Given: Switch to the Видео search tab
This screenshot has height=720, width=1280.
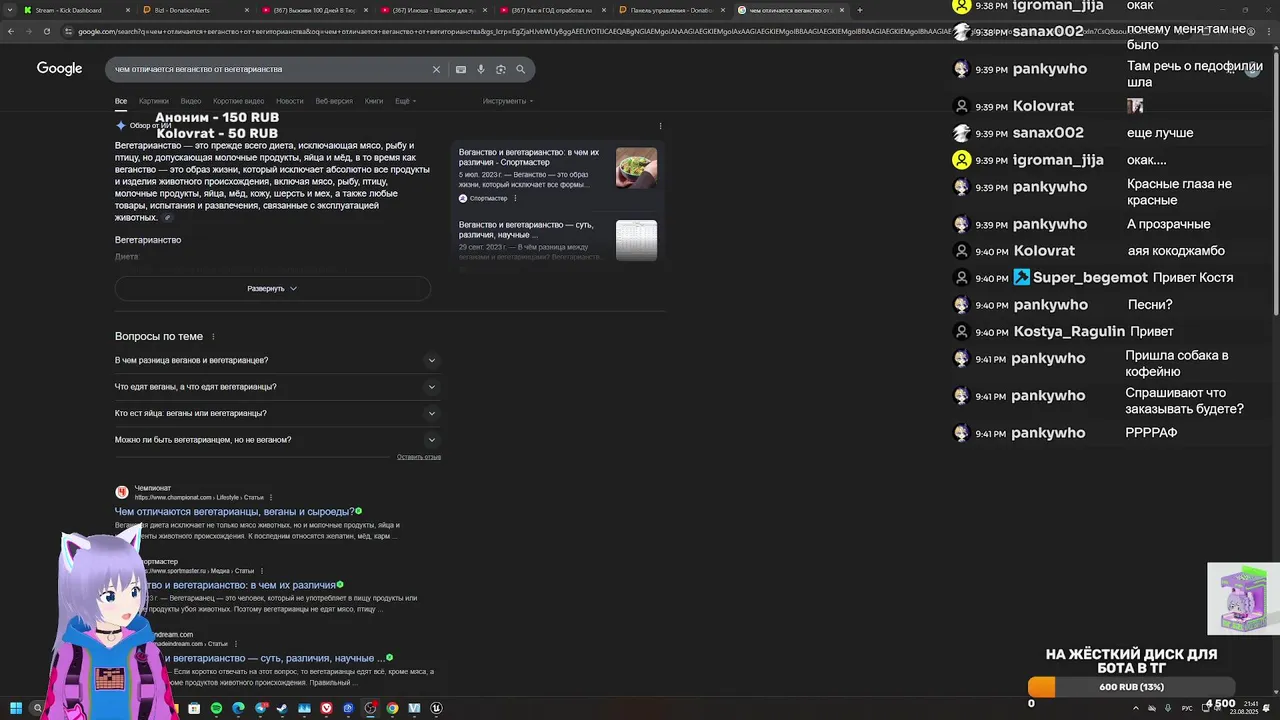Looking at the screenshot, I should tap(191, 101).
